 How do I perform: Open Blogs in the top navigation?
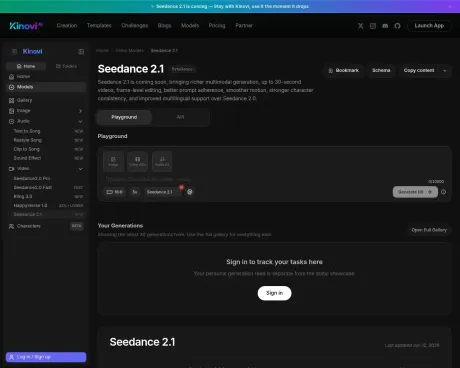coord(164,26)
